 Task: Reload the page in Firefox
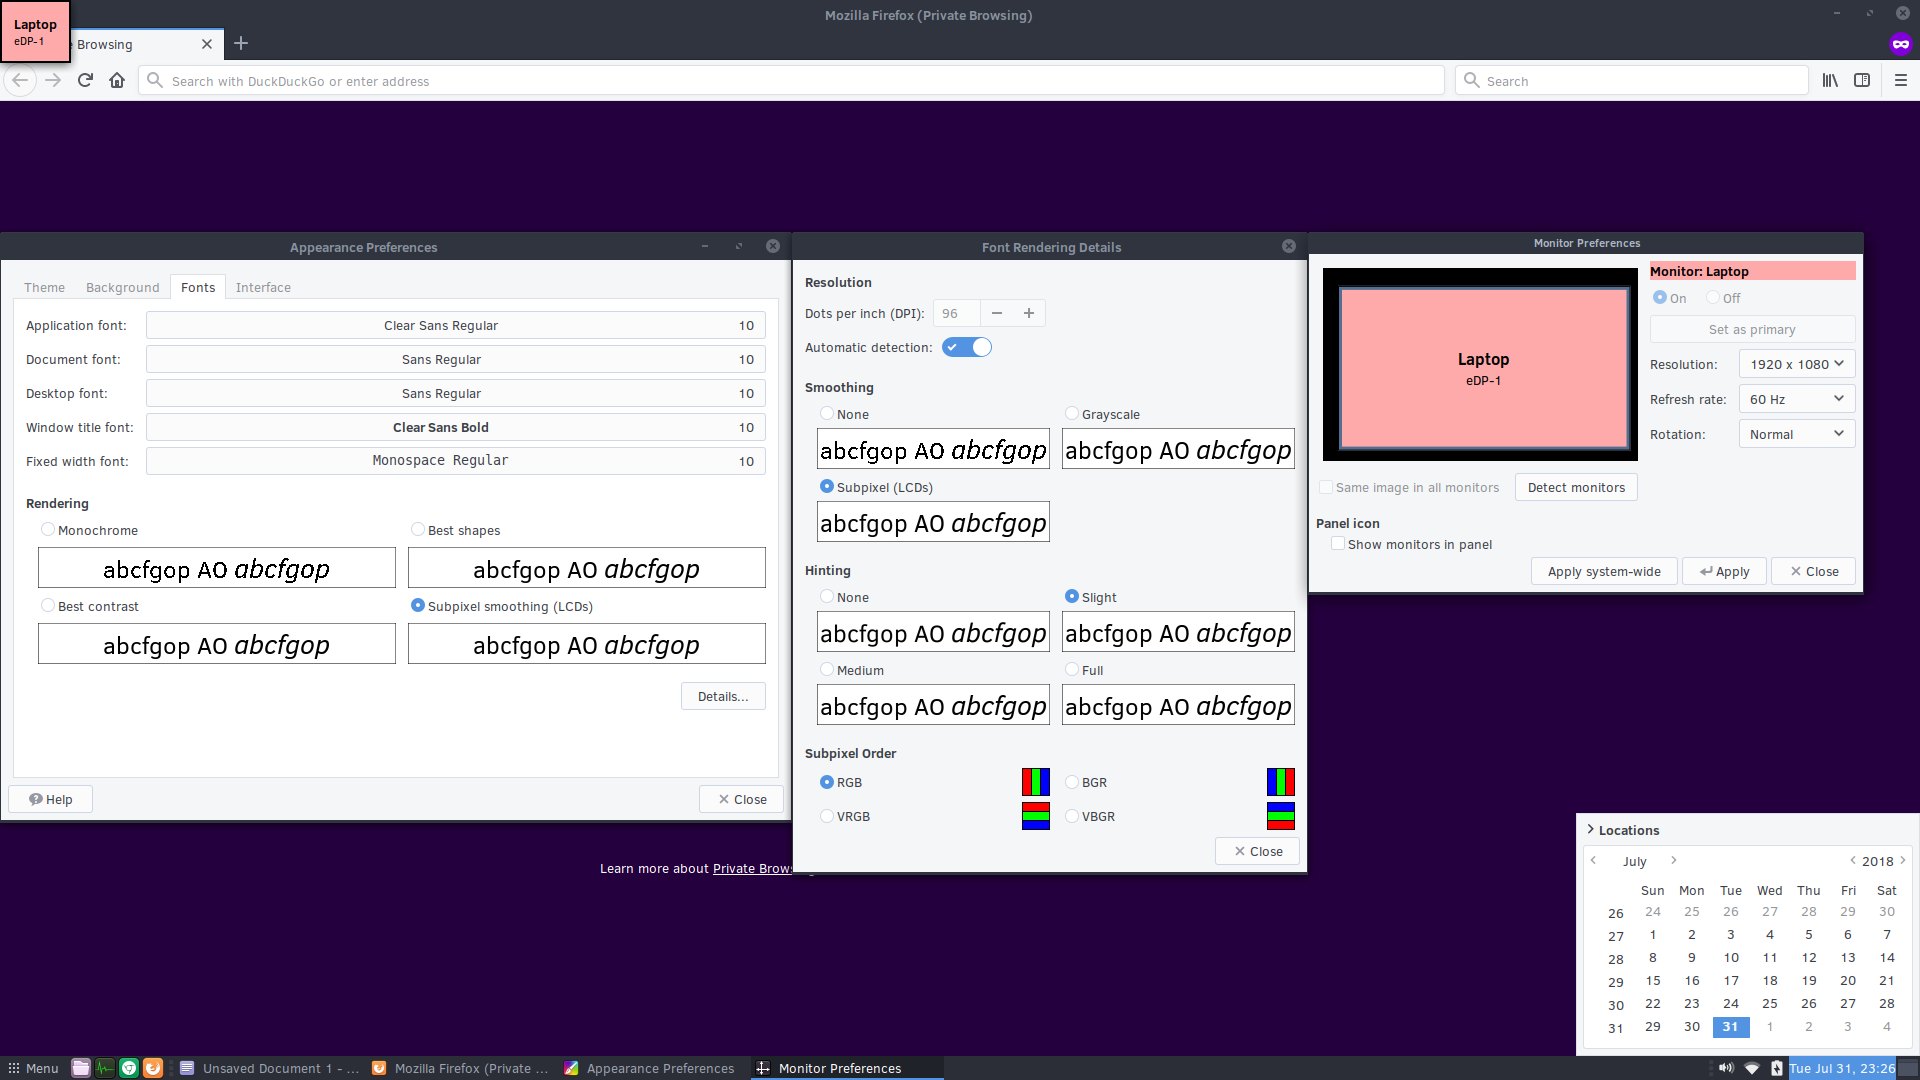coord(85,81)
